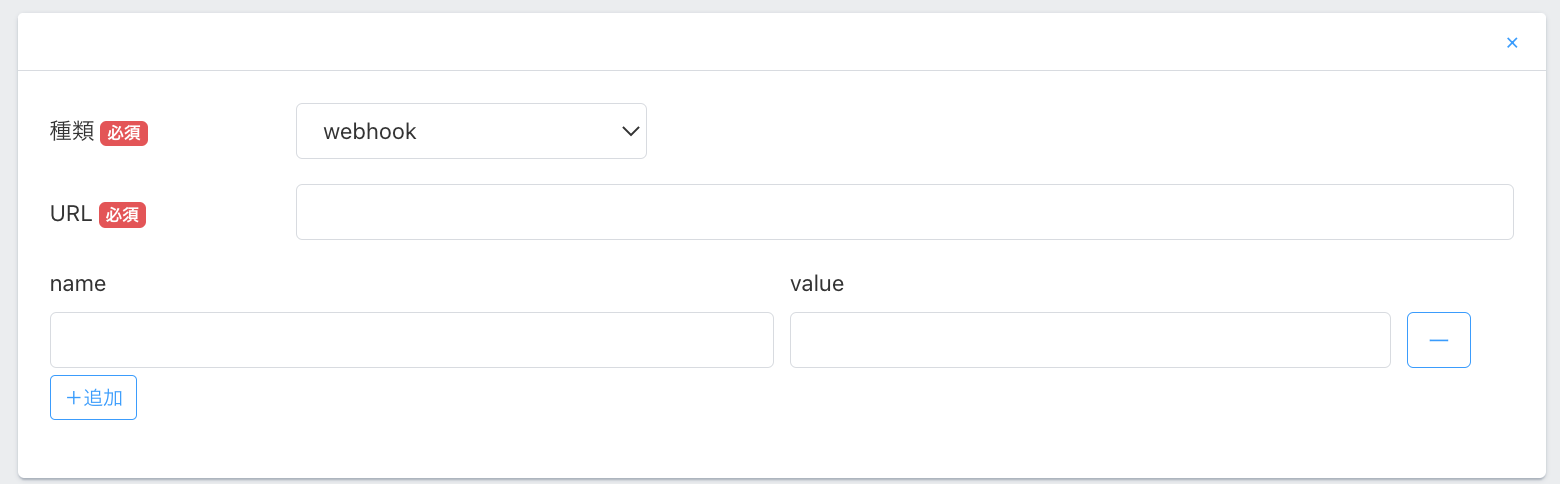The height and width of the screenshot is (484, 1560).
Task: Click the red 必須 badge beside URL
Action: pos(122,215)
